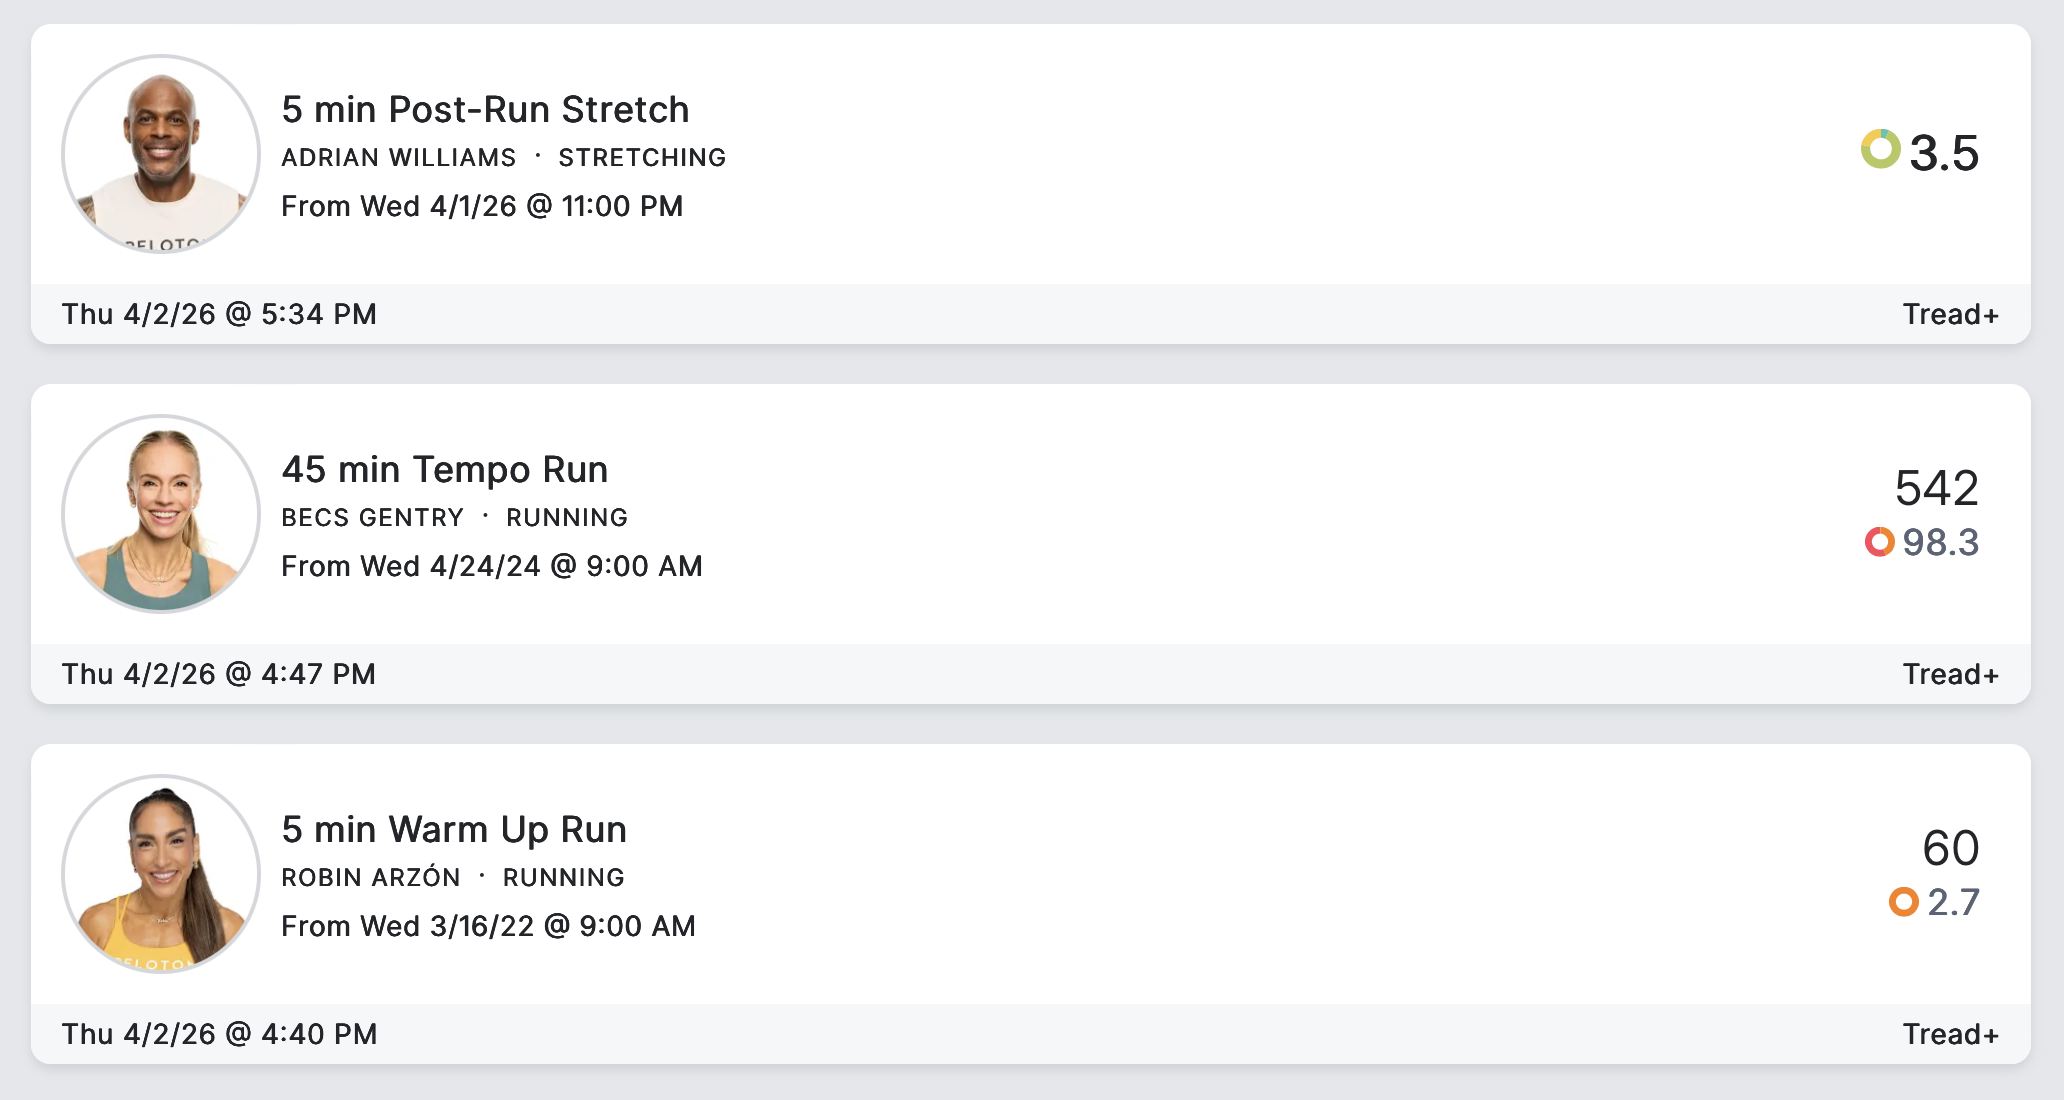Click the green-yellow strive score ring icon
This screenshot has height=1100, width=2064.
(x=1880, y=150)
